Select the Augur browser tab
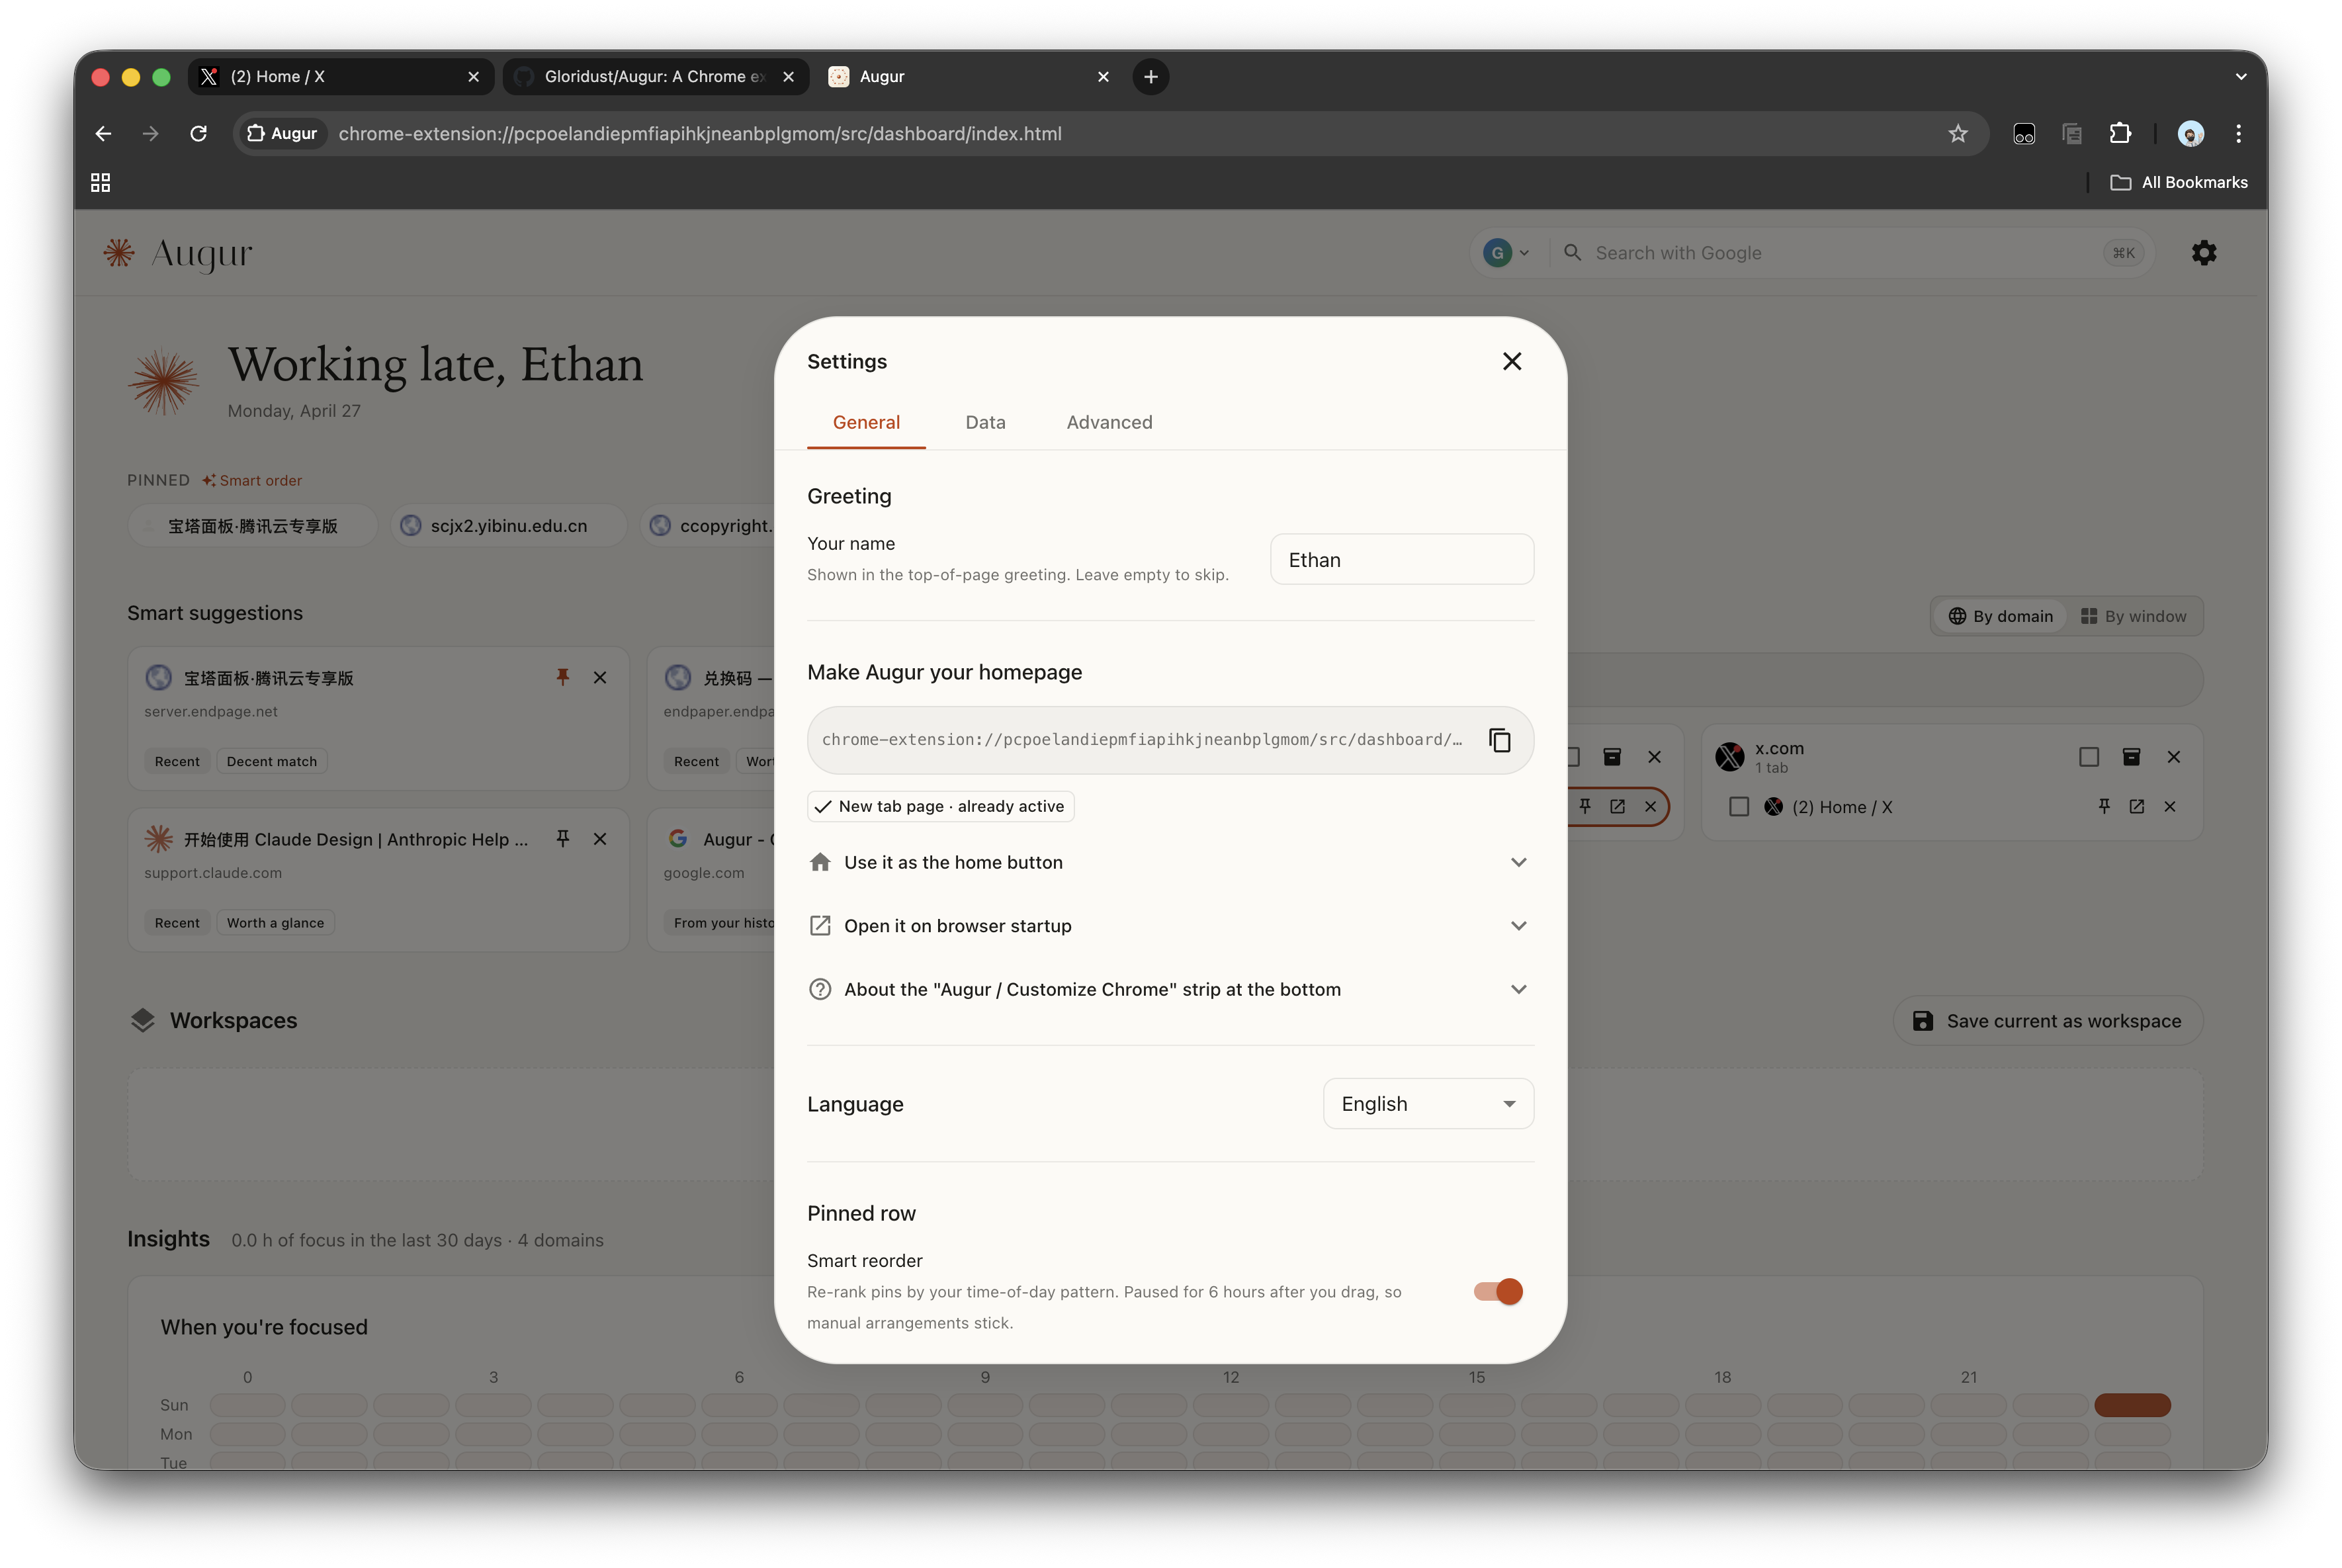 point(969,76)
